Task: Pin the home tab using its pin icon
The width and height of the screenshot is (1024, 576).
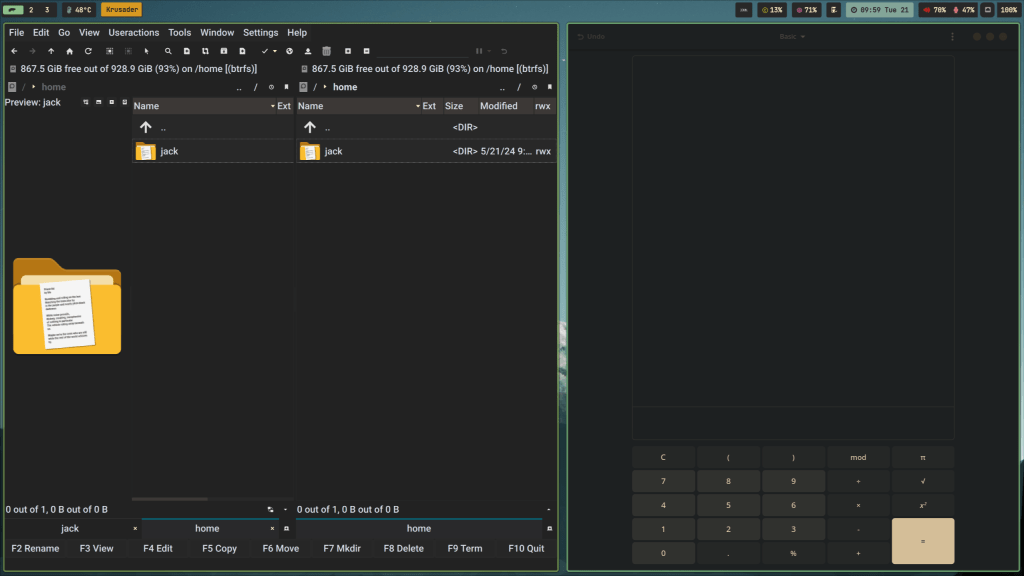Action: pos(287,528)
